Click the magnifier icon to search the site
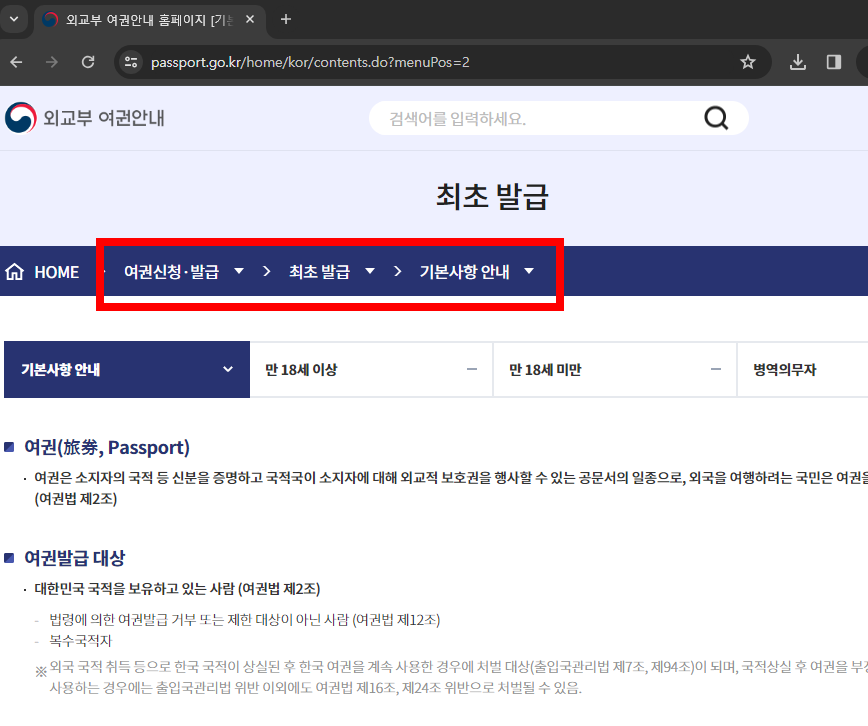868x726 pixels. [x=716, y=117]
